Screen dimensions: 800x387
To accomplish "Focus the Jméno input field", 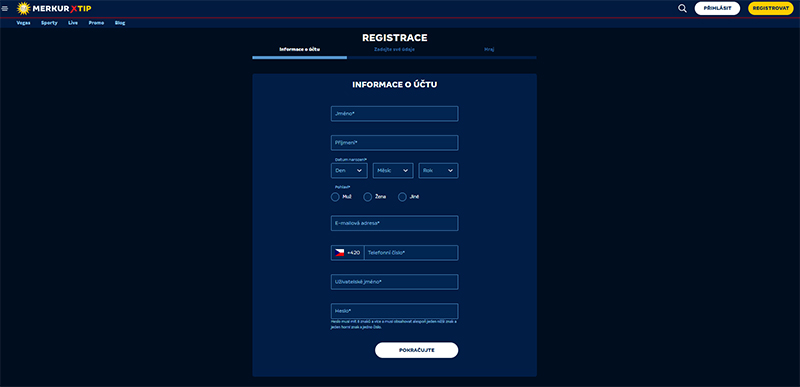I will coord(394,114).
